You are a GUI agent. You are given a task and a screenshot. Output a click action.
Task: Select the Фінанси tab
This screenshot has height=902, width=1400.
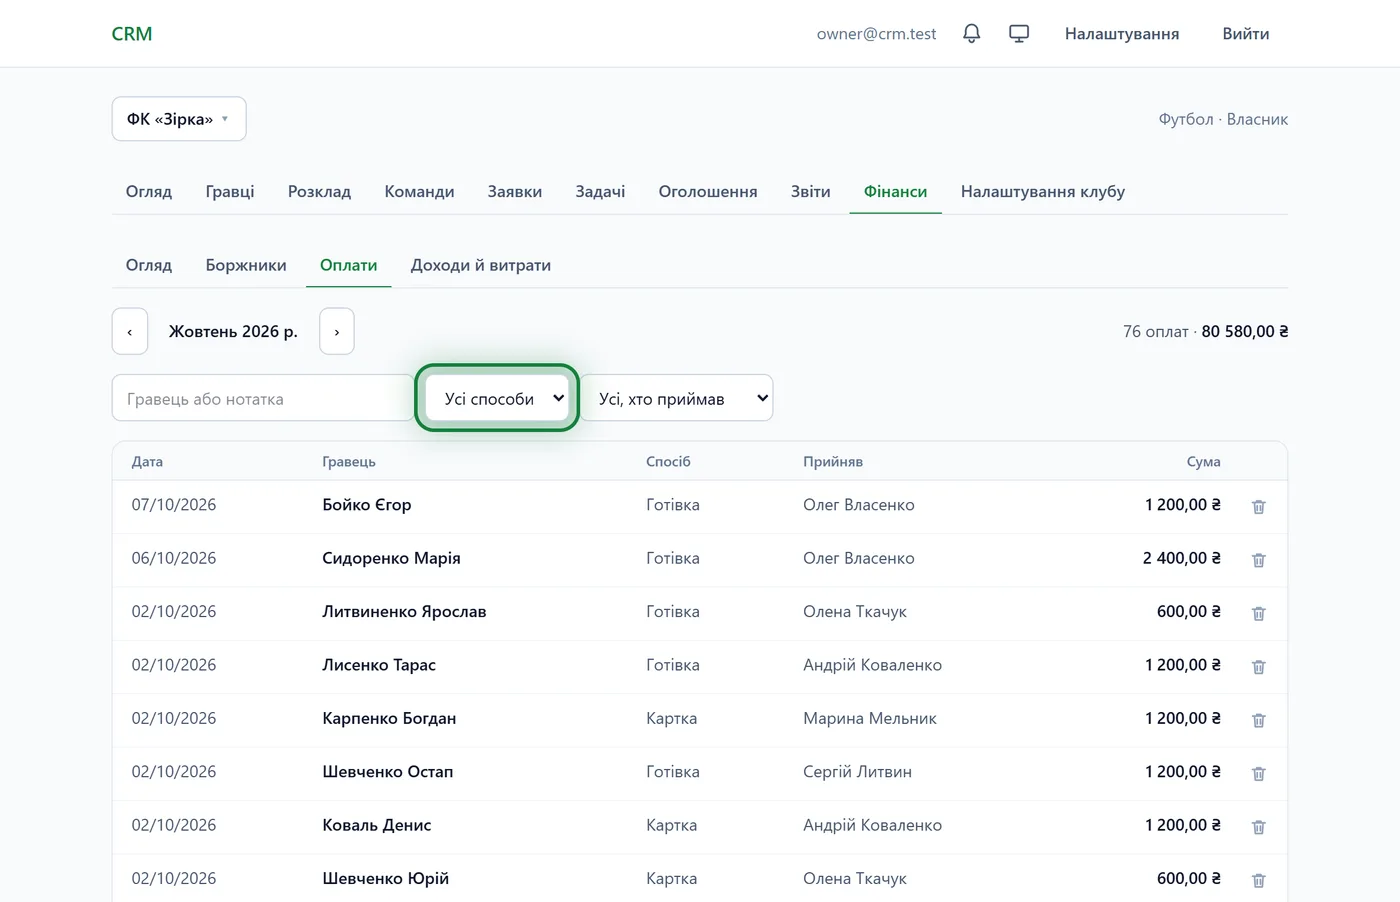(896, 191)
